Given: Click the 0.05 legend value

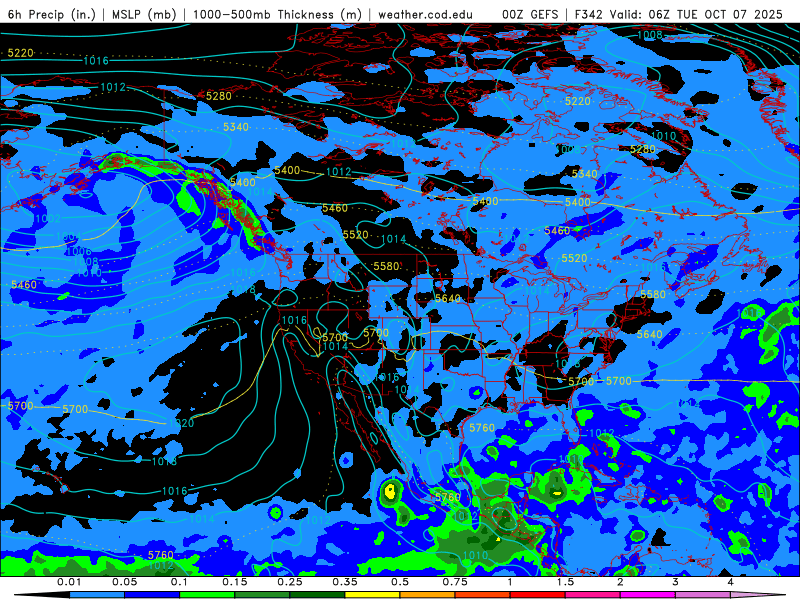Looking at the screenshot, I should pyautogui.click(x=124, y=582).
